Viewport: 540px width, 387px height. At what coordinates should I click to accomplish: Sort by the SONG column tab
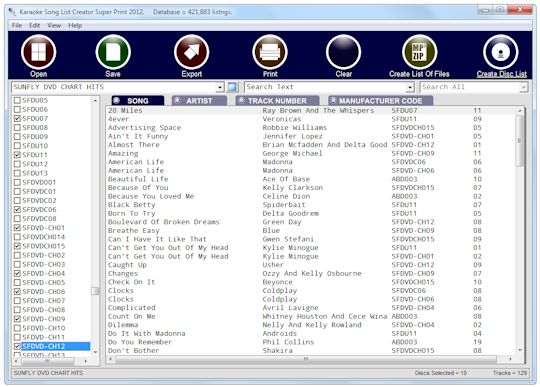(138, 101)
